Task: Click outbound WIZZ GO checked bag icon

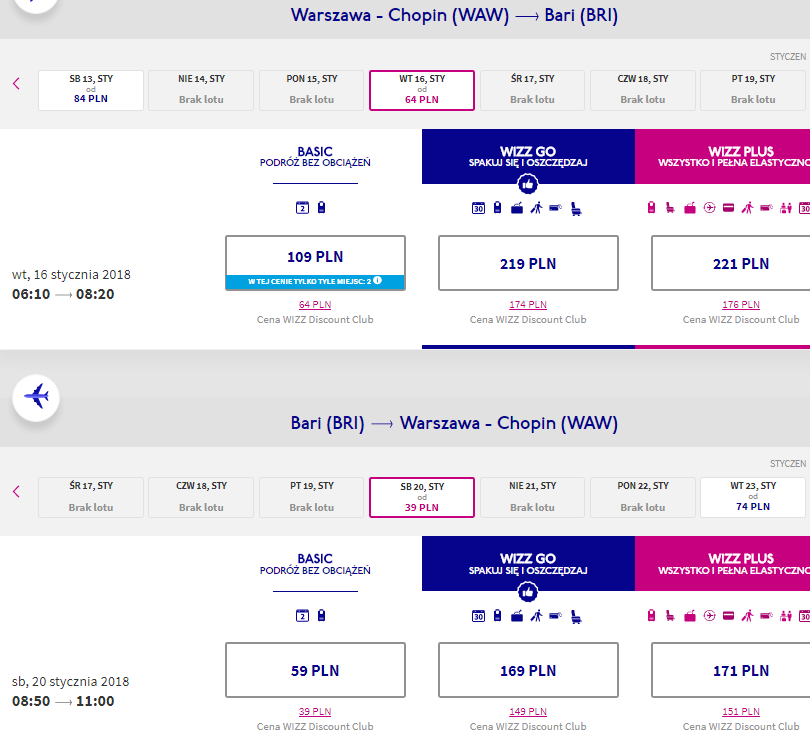Action: 517,208
